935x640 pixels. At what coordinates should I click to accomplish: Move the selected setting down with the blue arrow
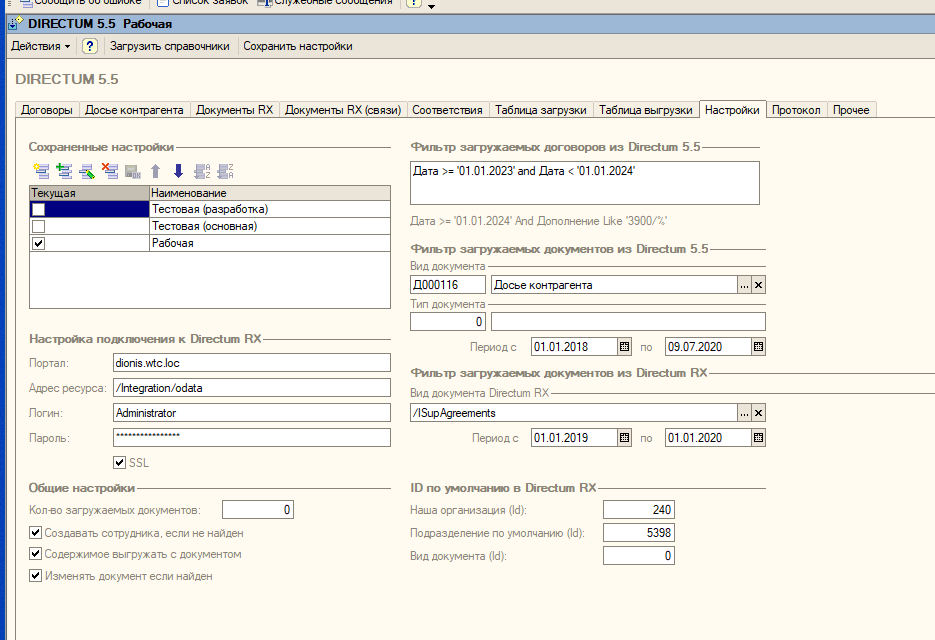[178, 171]
